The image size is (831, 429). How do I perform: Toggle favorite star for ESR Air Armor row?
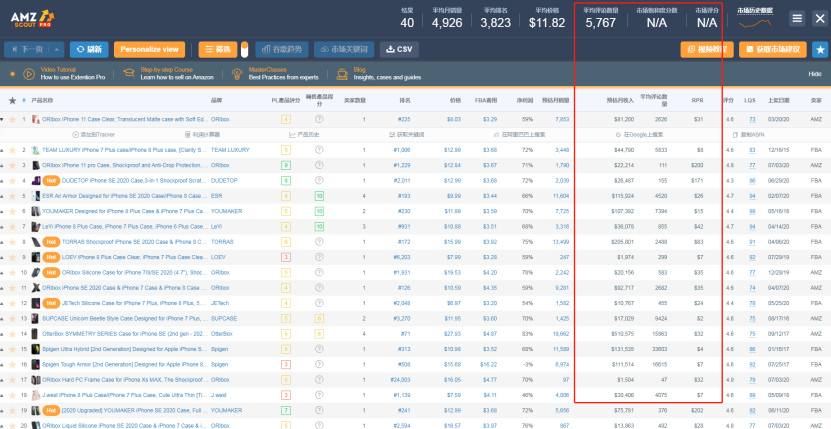(x=12, y=196)
